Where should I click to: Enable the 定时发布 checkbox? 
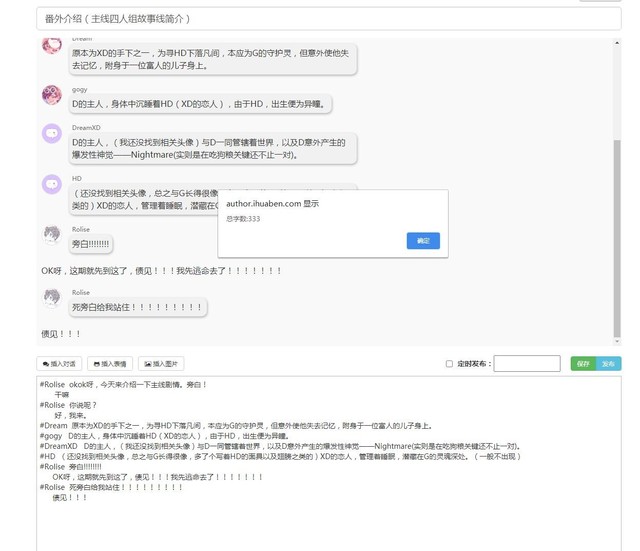point(449,364)
